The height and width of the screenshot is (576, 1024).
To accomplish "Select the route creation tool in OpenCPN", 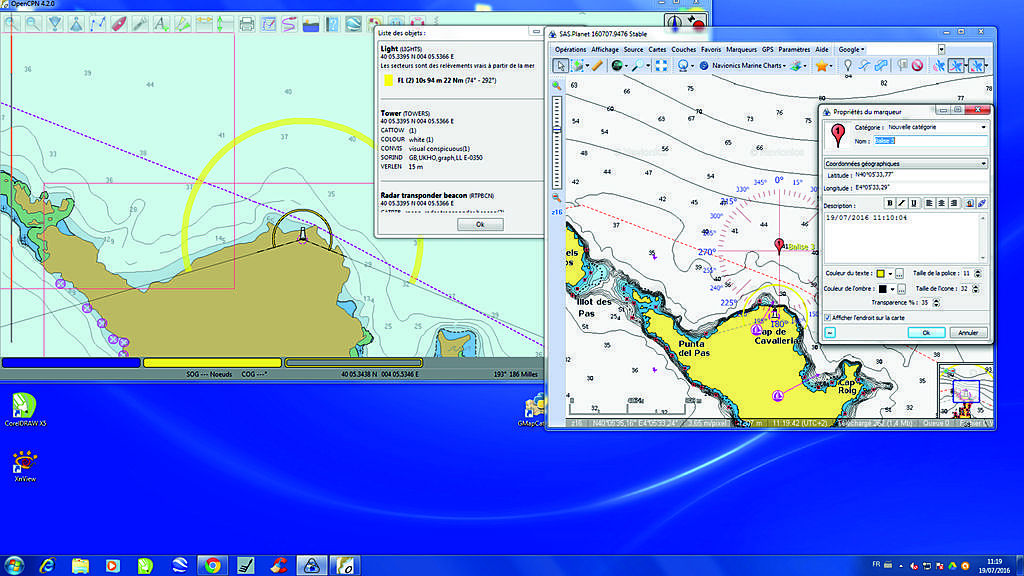I will pyautogui.click(x=98, y=24).
